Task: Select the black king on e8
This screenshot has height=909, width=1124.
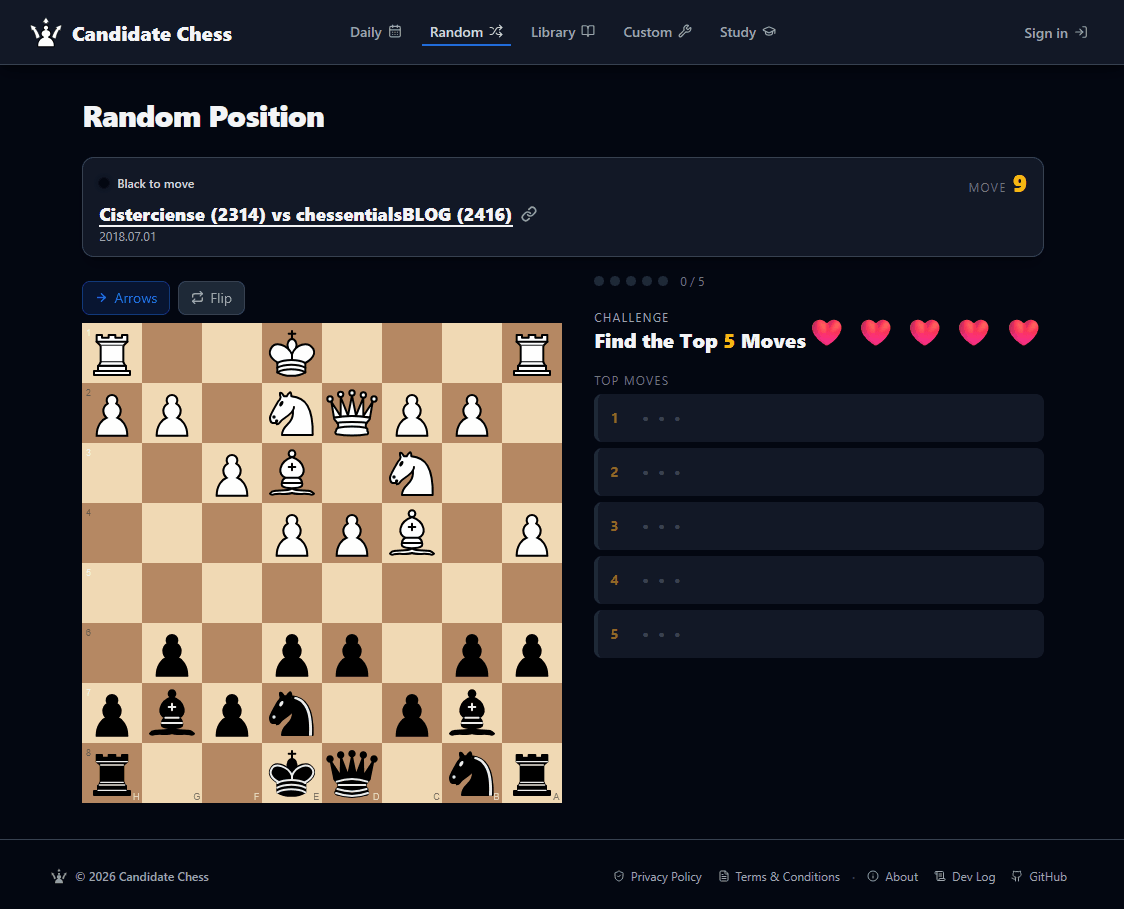Action: point(292,773)
